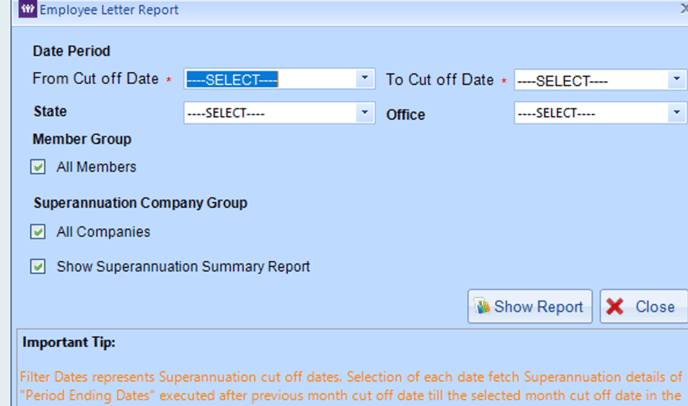Click the chart icon on Show Report
The height and width of the screenshot is (406, 688).
tap(483, 306)
